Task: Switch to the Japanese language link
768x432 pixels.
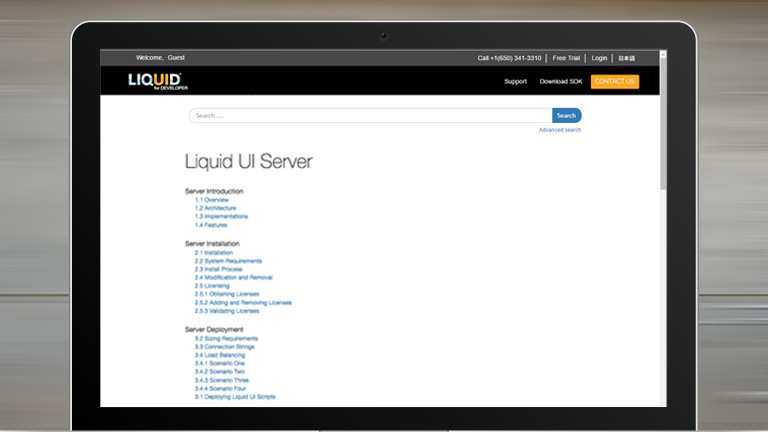Action: click(x=626, y=58)
